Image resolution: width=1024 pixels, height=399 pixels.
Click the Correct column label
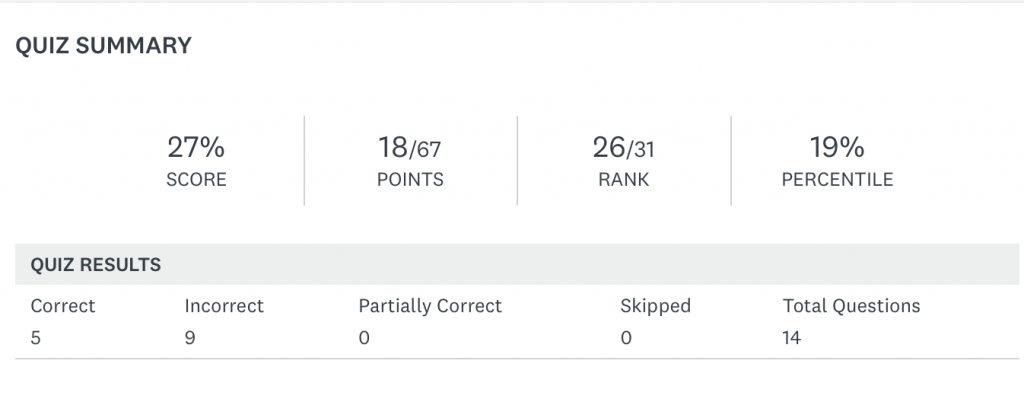coord(63,306)
